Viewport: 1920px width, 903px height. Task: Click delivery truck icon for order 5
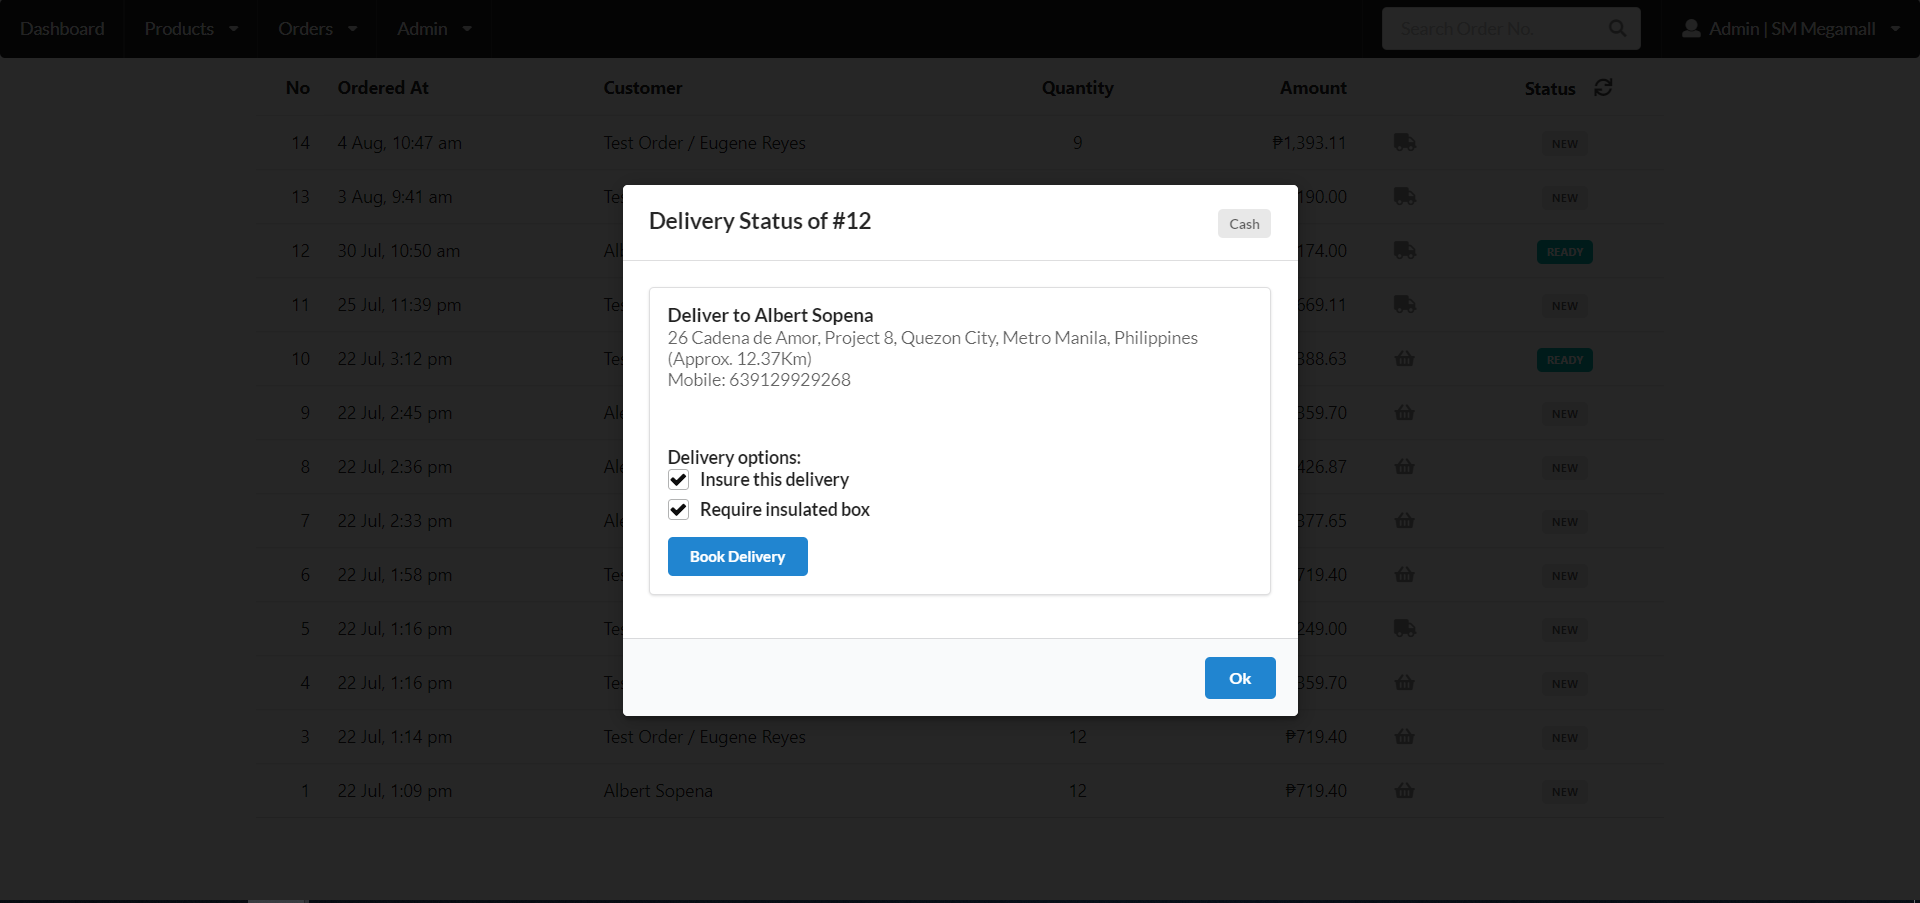coord(1404,629)
